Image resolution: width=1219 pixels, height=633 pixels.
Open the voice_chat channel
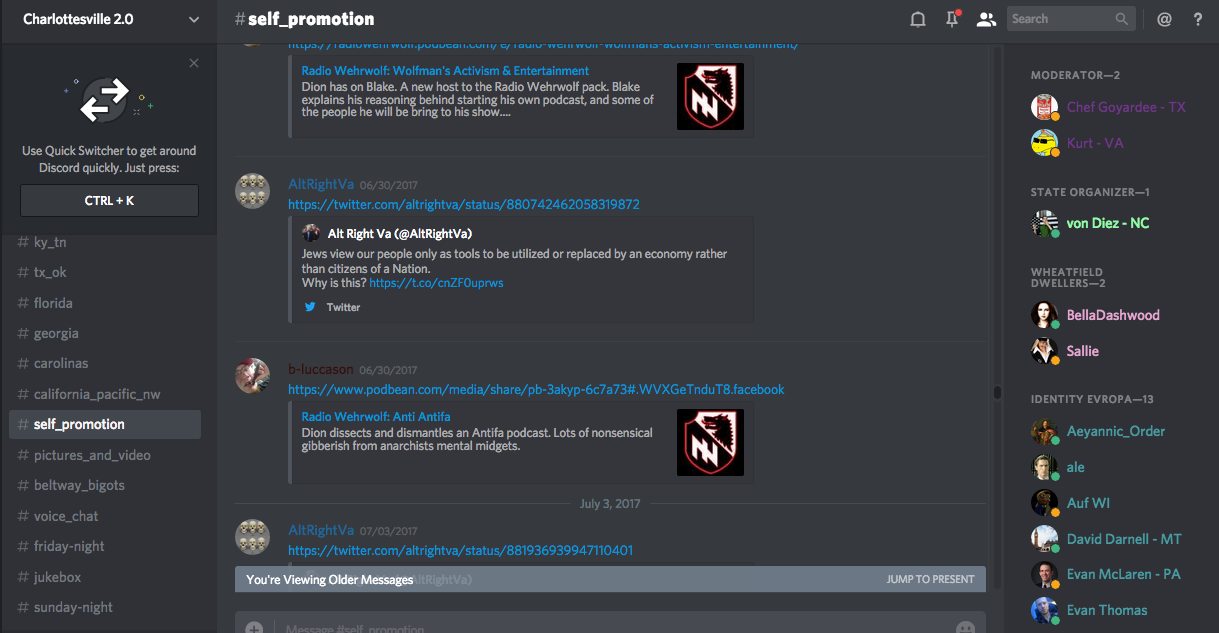66,516
